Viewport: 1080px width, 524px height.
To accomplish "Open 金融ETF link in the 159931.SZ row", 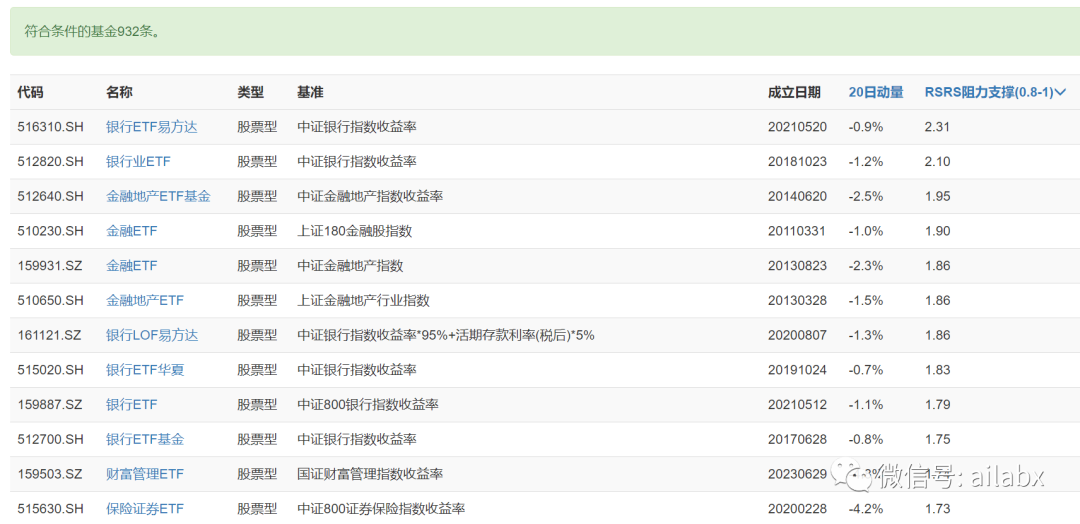I will click(x=132, y=266).
